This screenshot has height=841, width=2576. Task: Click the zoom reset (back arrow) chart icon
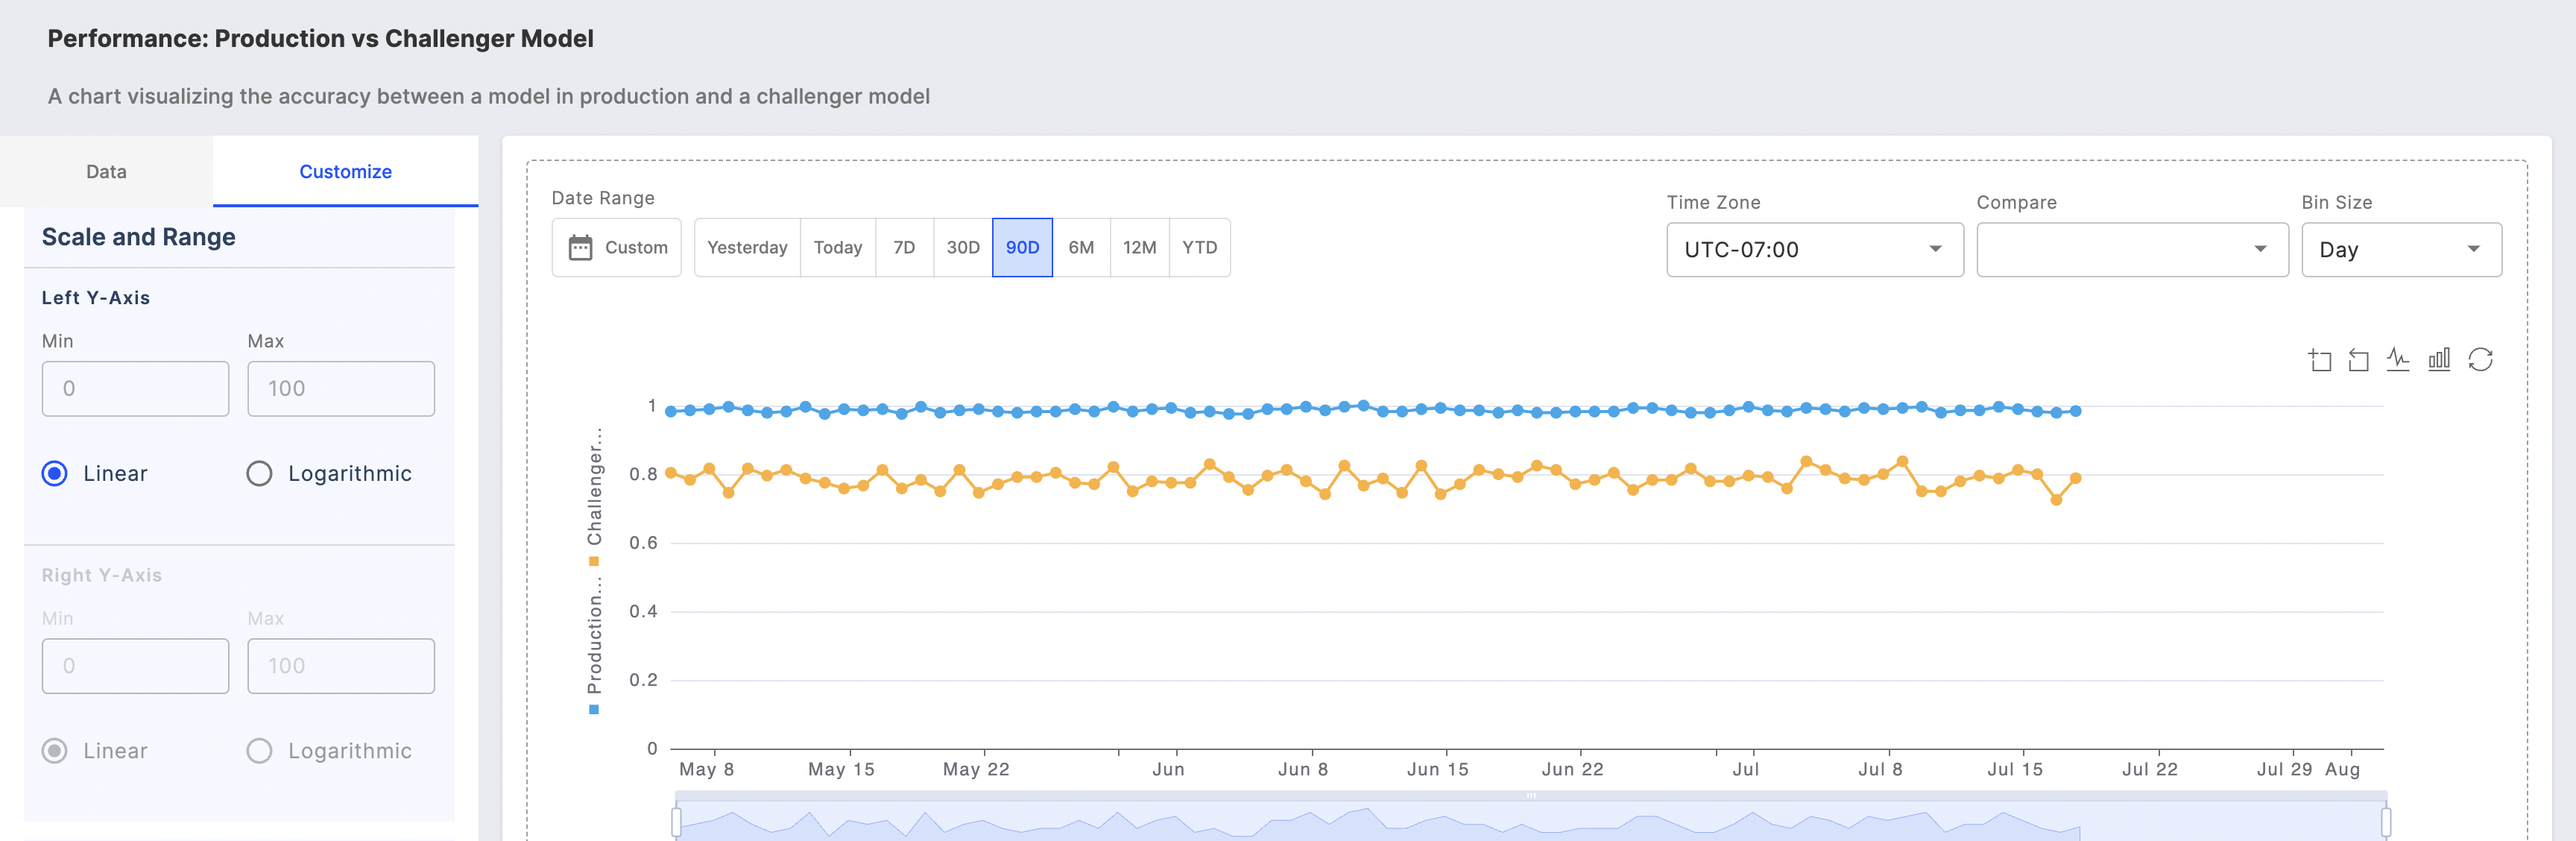pos(2359,360)
